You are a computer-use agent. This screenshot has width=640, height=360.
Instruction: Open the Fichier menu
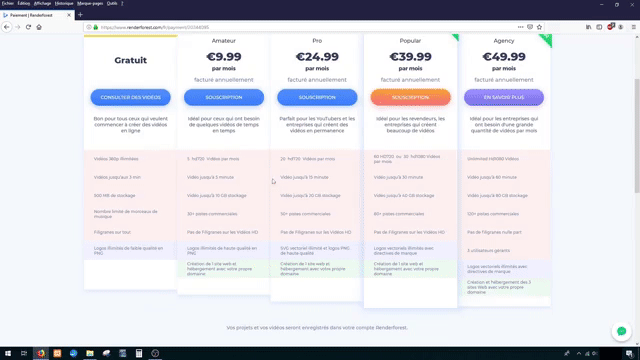coord(8,3)
